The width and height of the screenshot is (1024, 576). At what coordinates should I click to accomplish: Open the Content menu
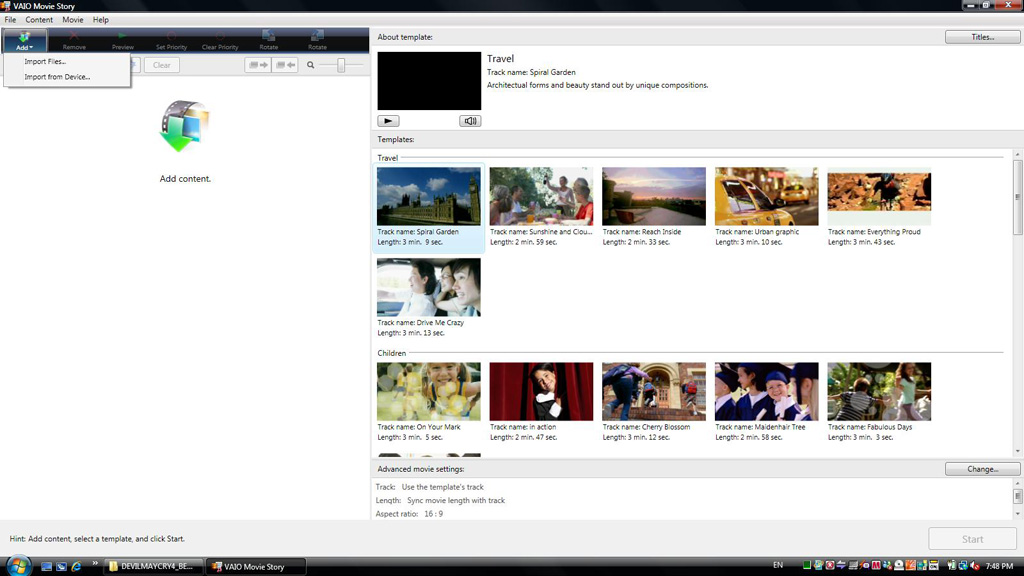pos(39,20)
